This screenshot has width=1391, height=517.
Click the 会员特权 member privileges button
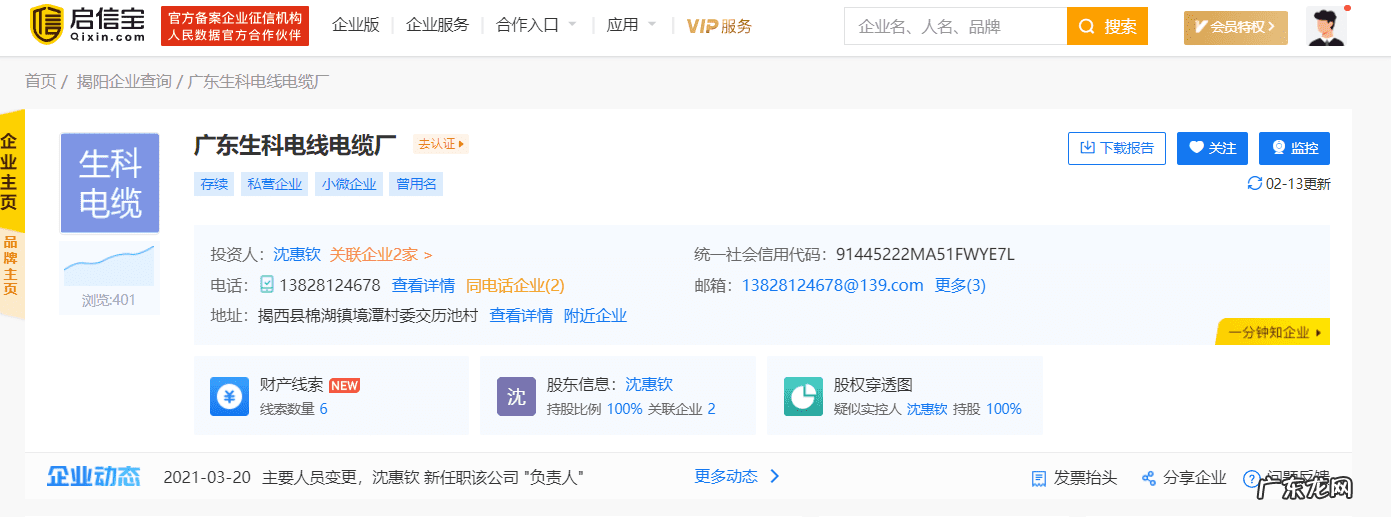1234,28
